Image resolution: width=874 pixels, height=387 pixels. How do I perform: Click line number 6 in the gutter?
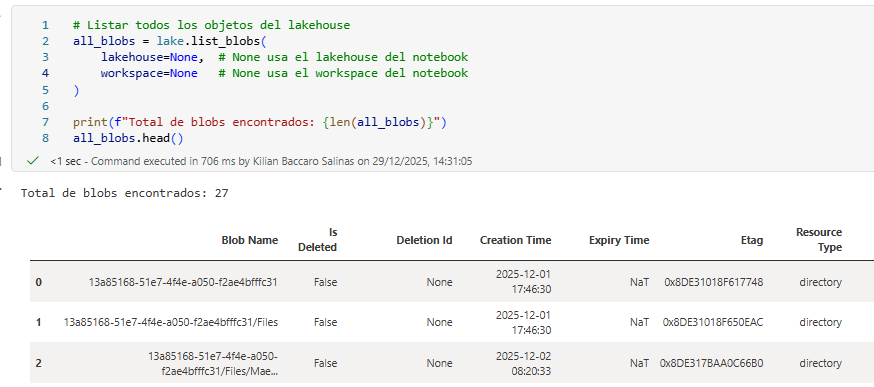[45, 106]
